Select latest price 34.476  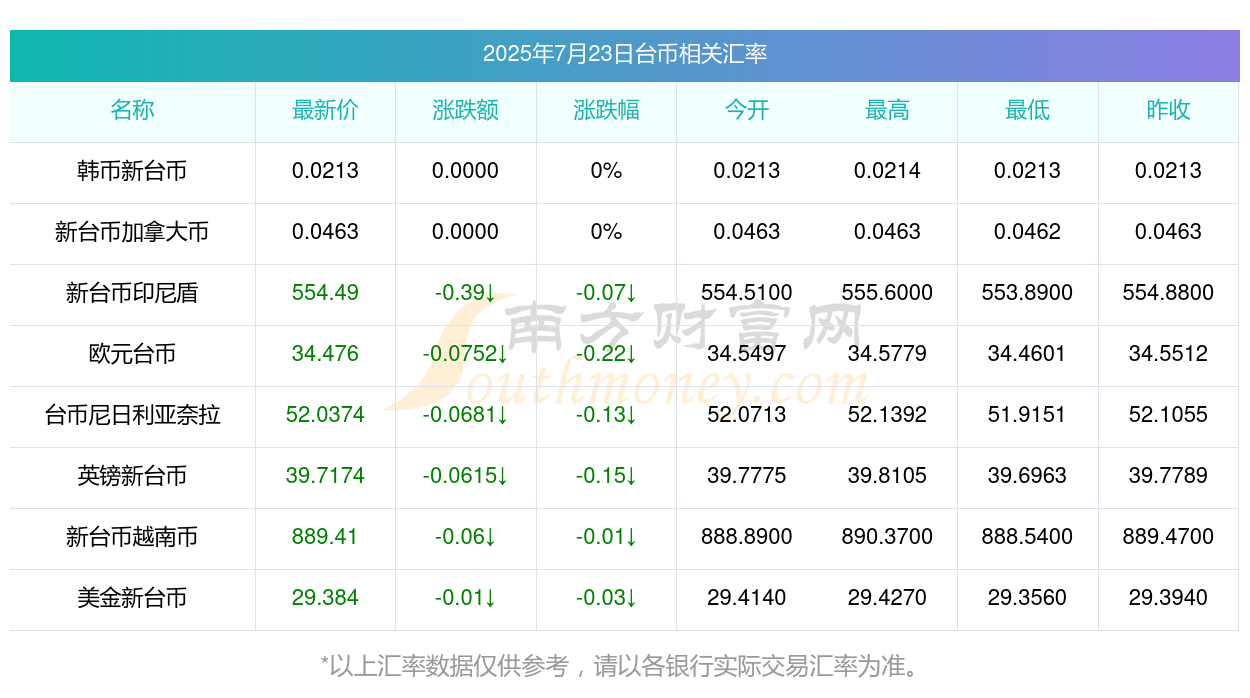(x=325, y=354)
